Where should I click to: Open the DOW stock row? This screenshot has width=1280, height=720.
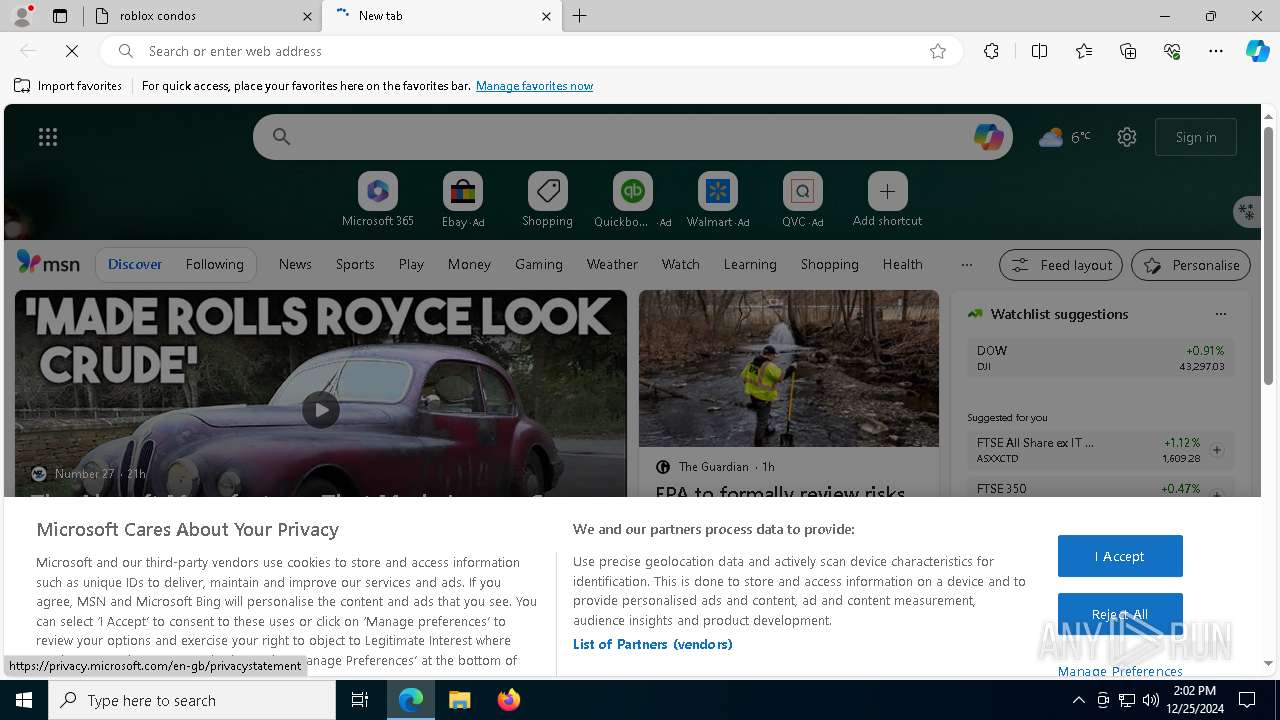tap(1100, 358)
